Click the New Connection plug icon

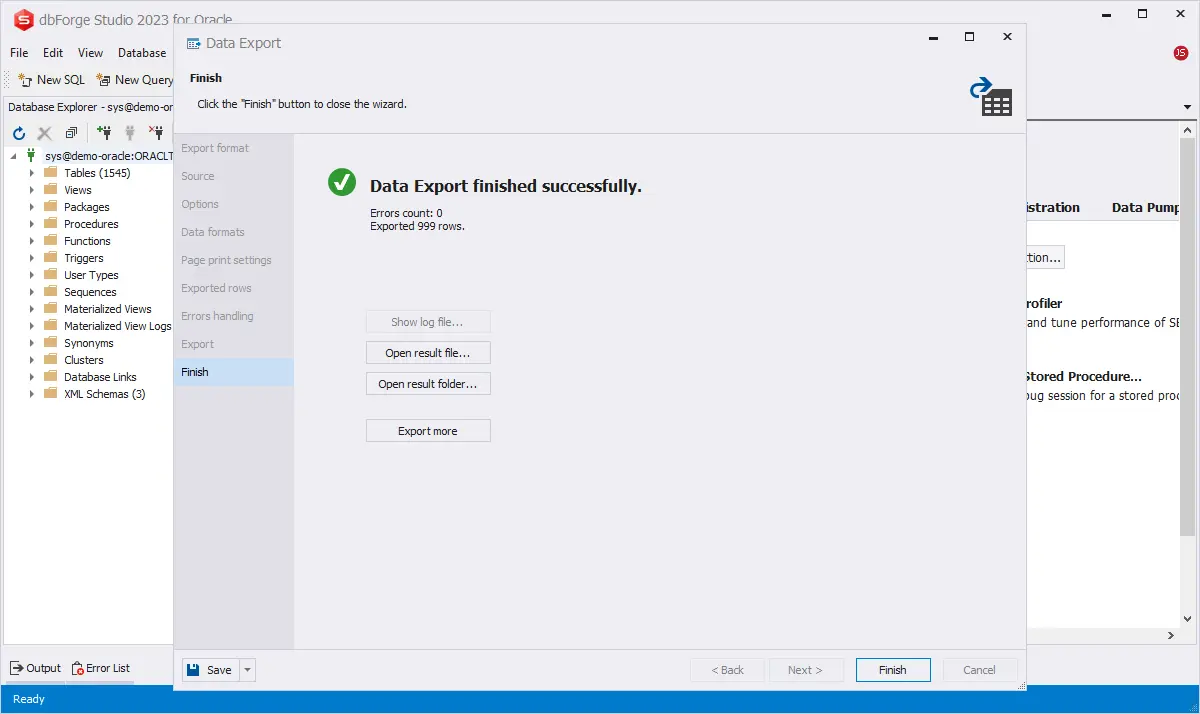coord(103,132)
